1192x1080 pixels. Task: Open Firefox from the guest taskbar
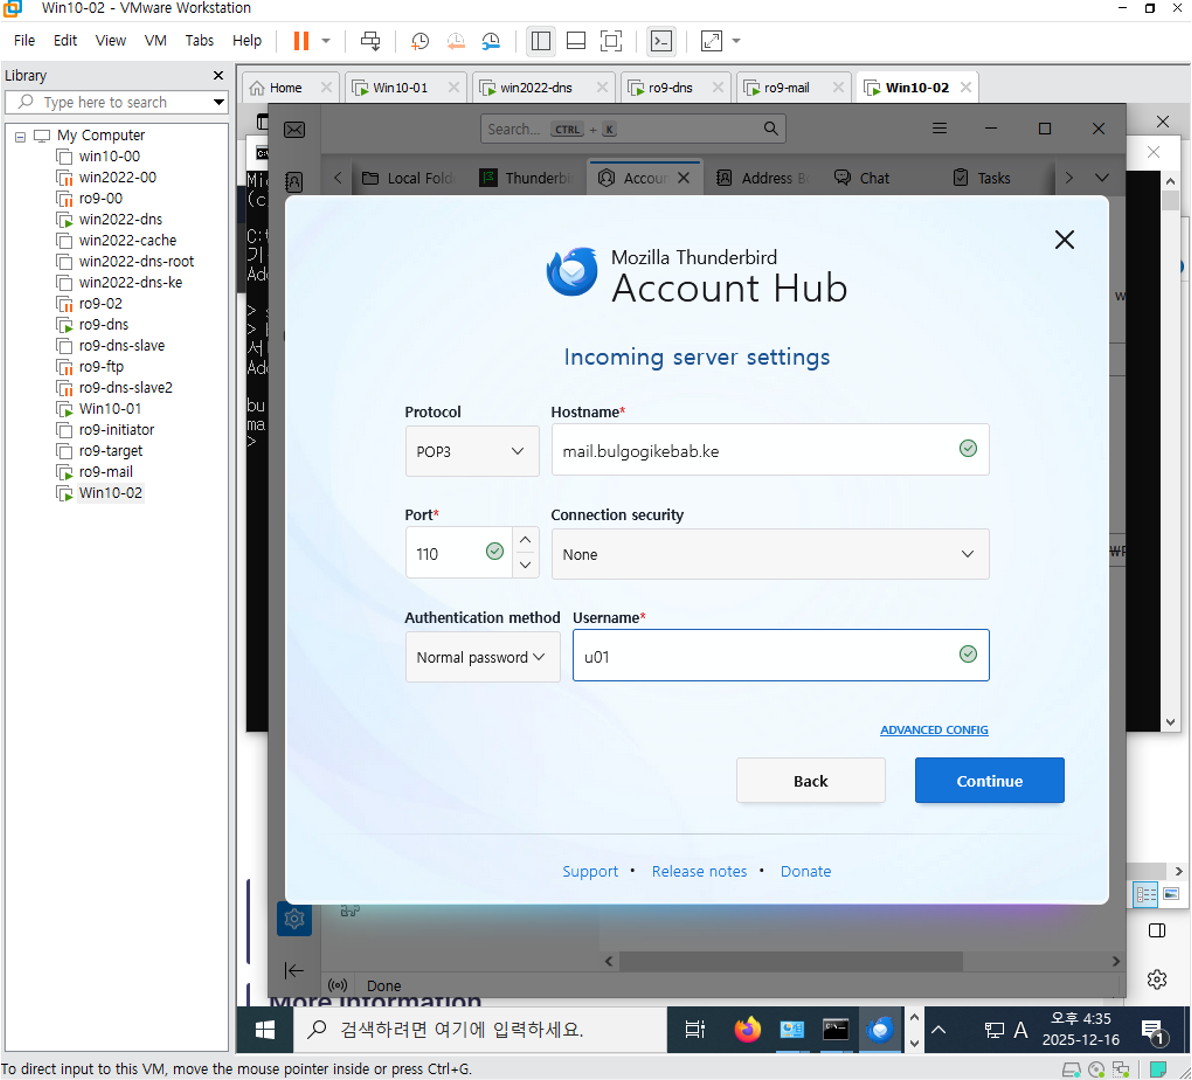tap(747, 1030)
